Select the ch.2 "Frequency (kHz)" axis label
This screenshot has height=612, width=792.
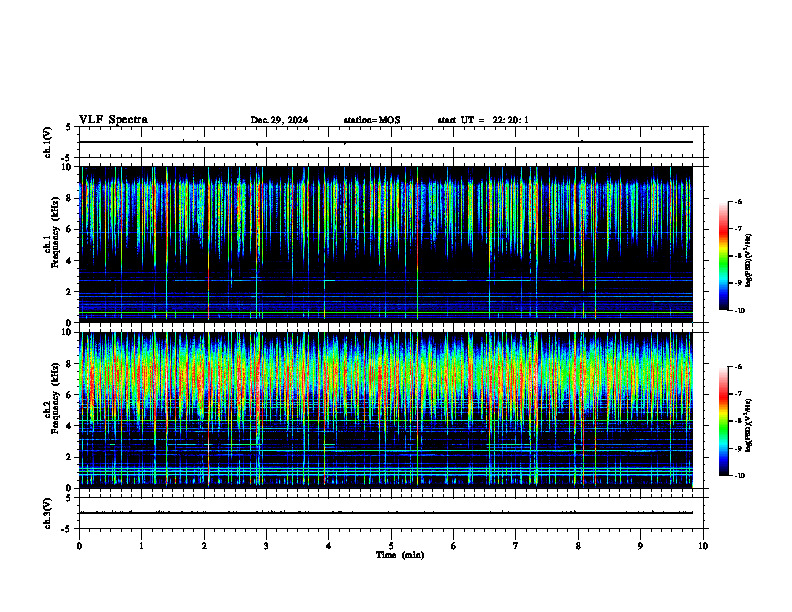click(x=56, y=397)
